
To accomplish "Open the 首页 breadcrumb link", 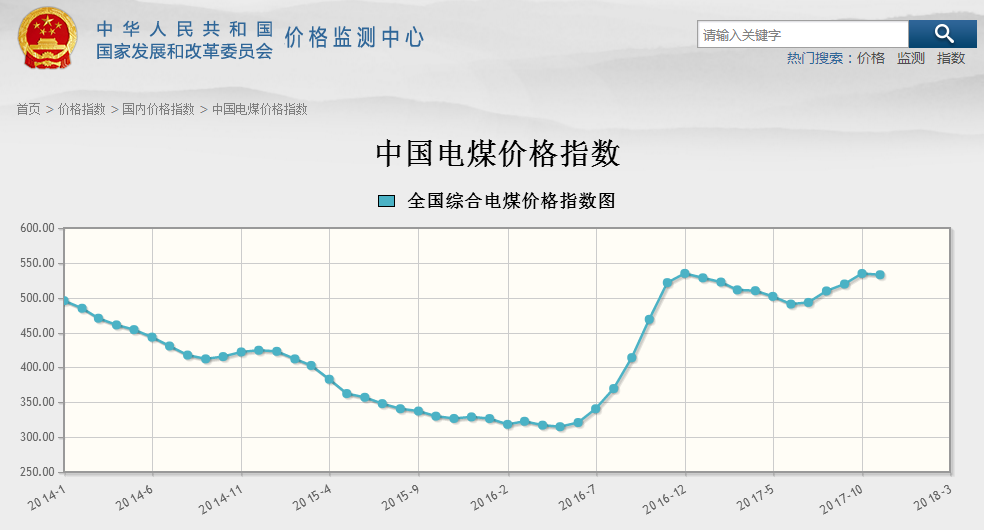I will coord(28,109).
